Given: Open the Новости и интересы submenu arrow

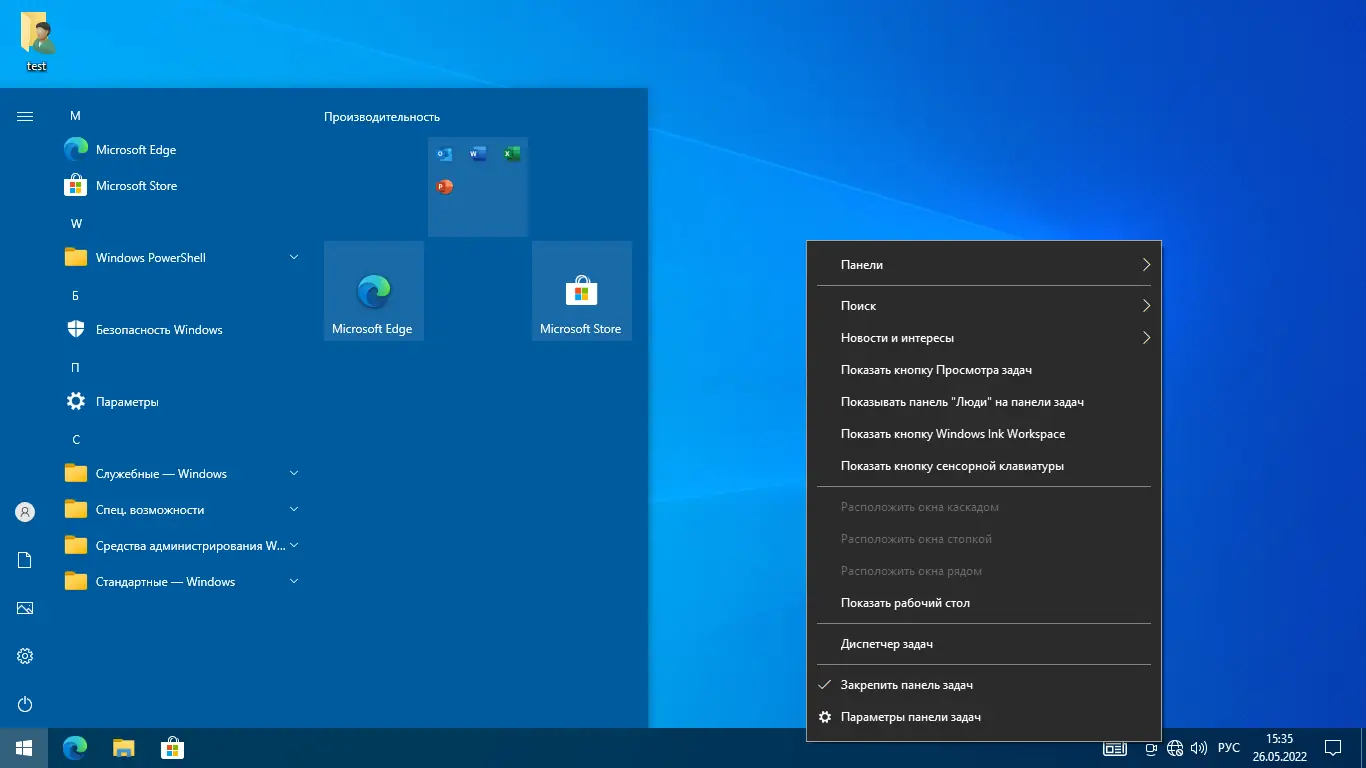Looking at the screenshot, I should pyautogui.click(x=1146, y=338).
